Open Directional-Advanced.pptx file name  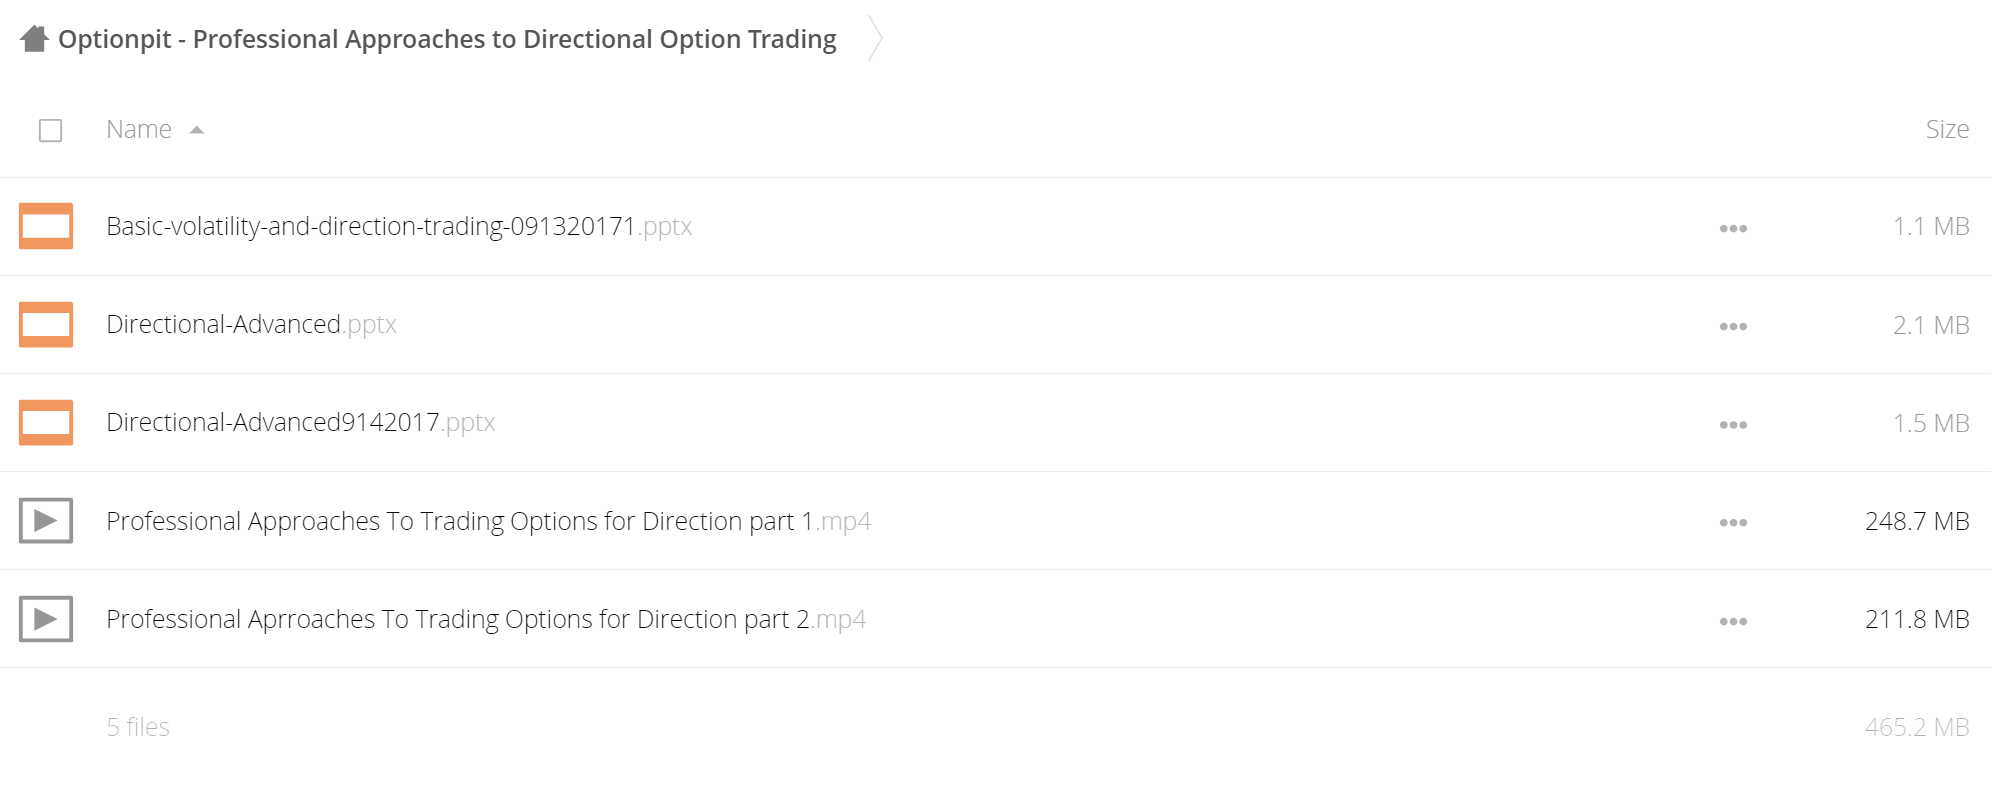click(x=251, y=324)
